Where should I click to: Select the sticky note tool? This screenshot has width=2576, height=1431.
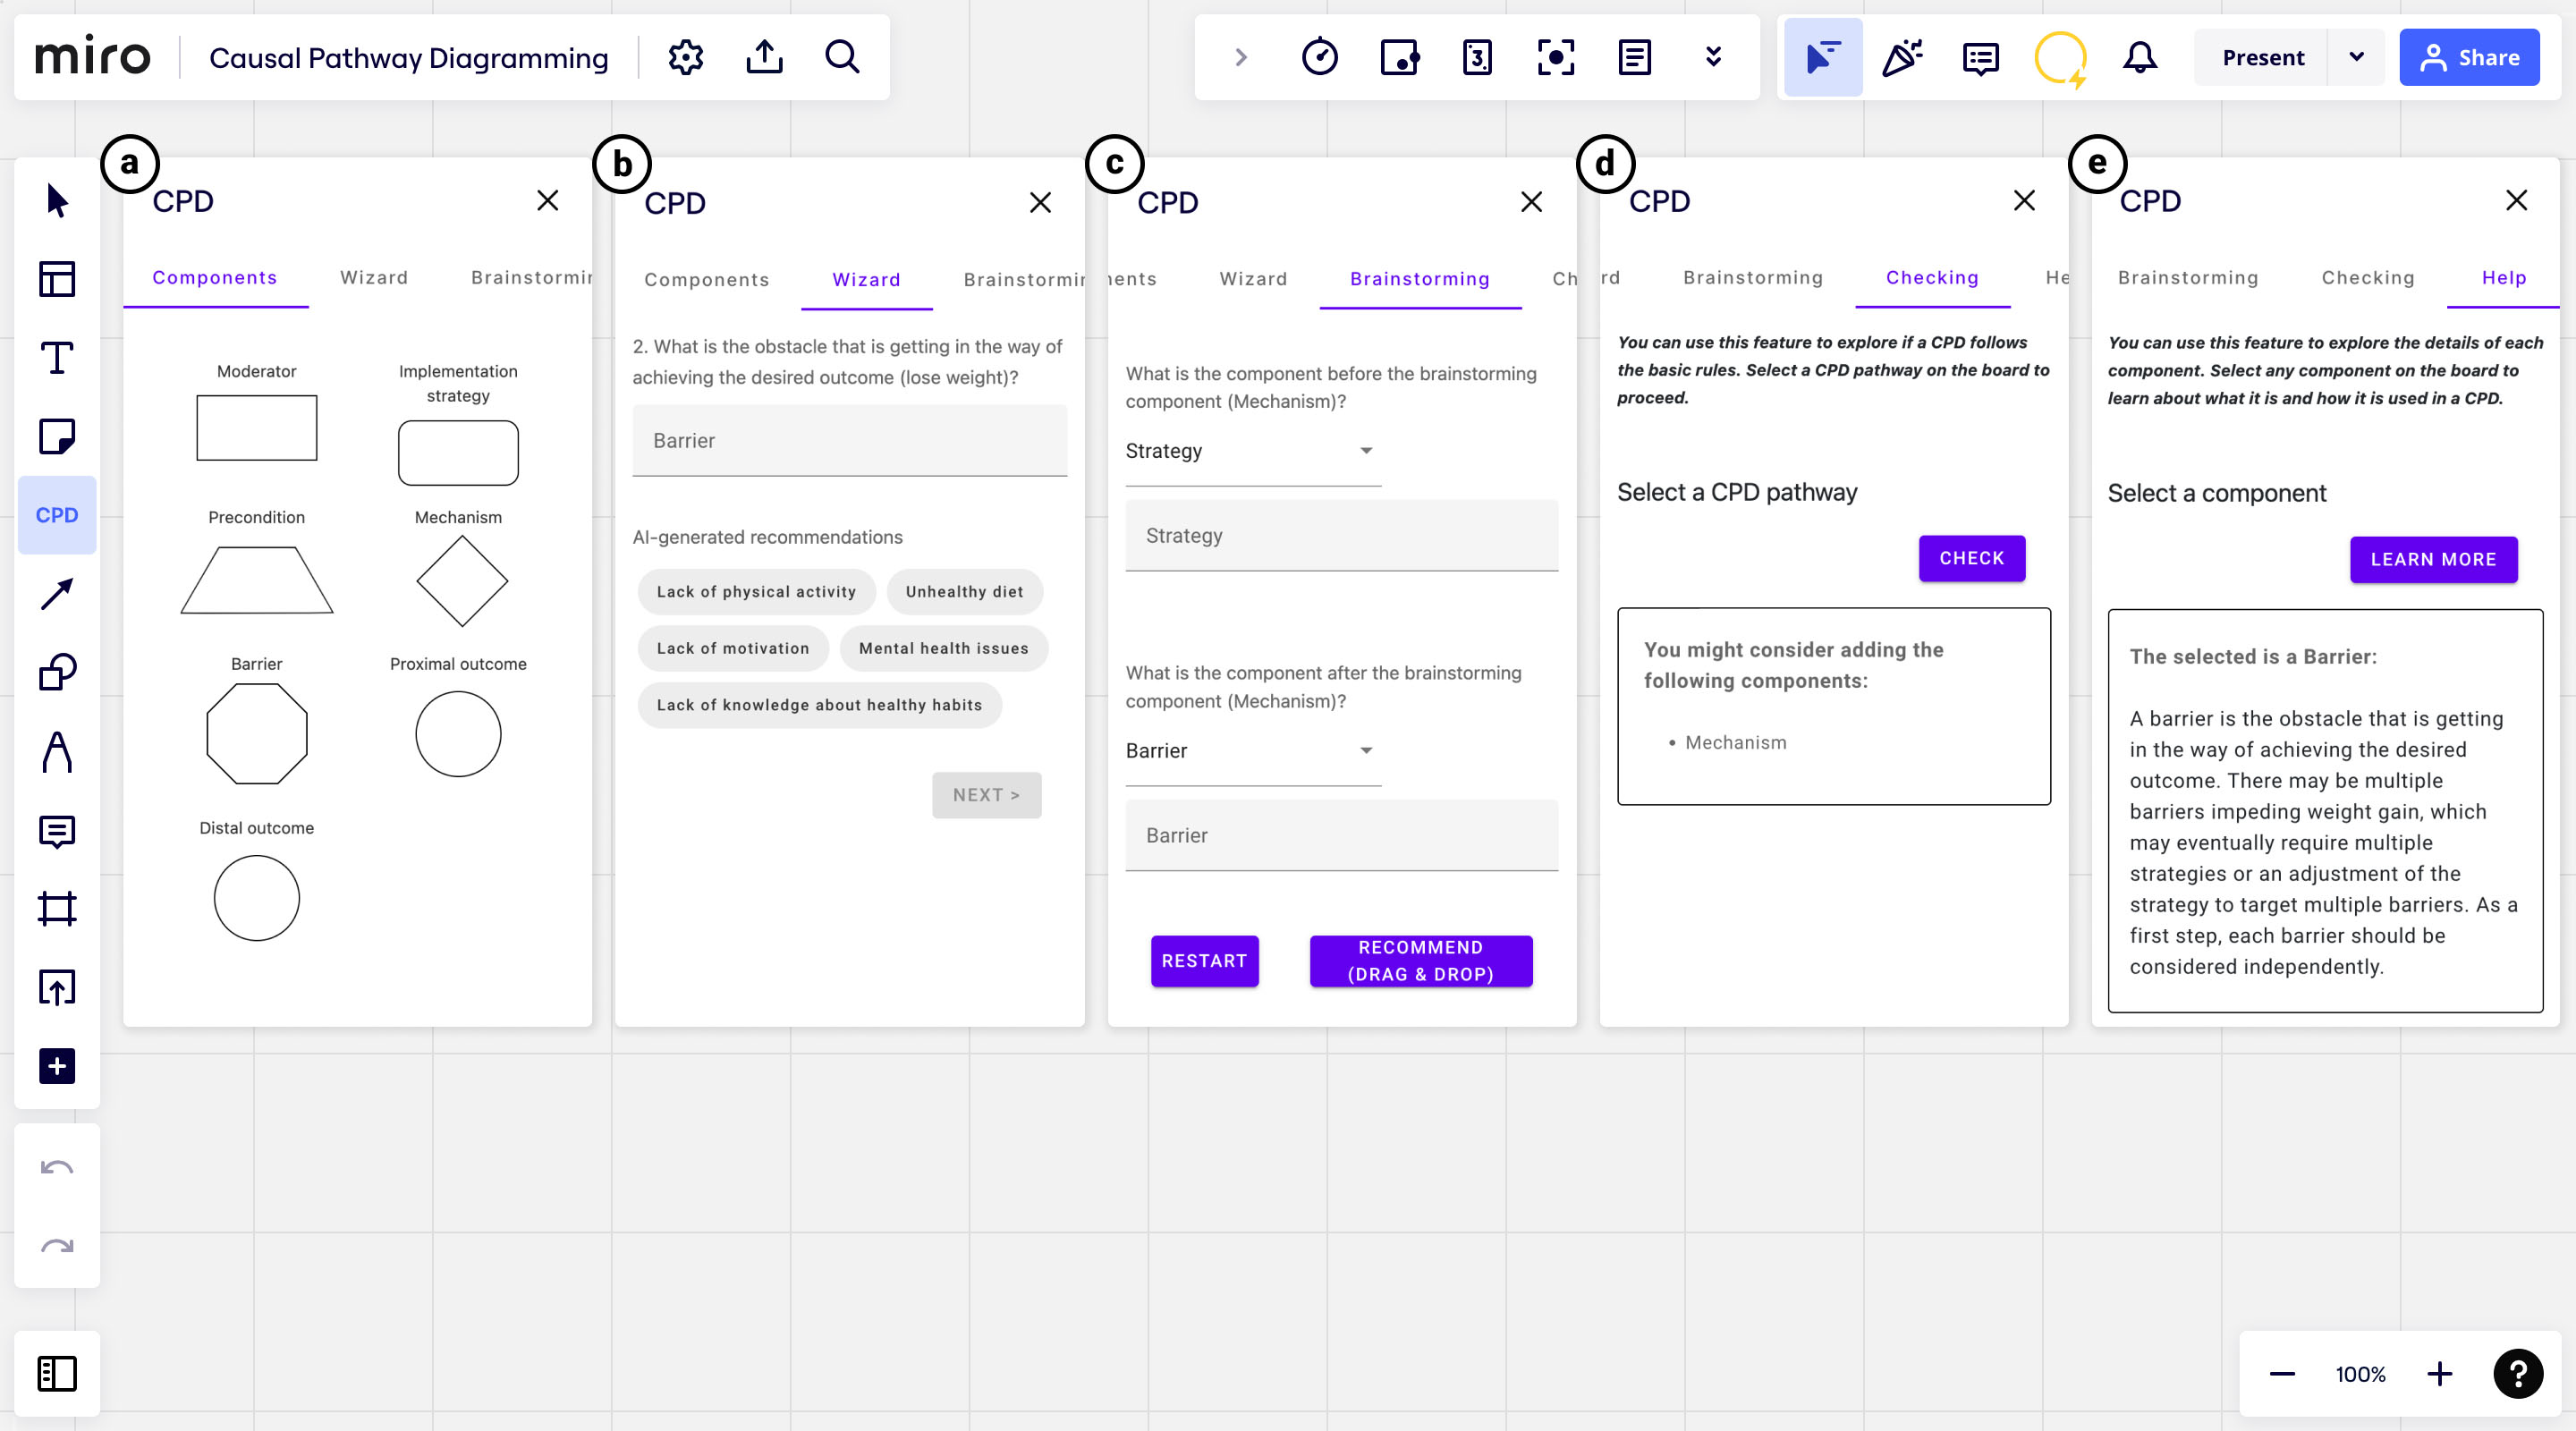click(x=57, y=436)
